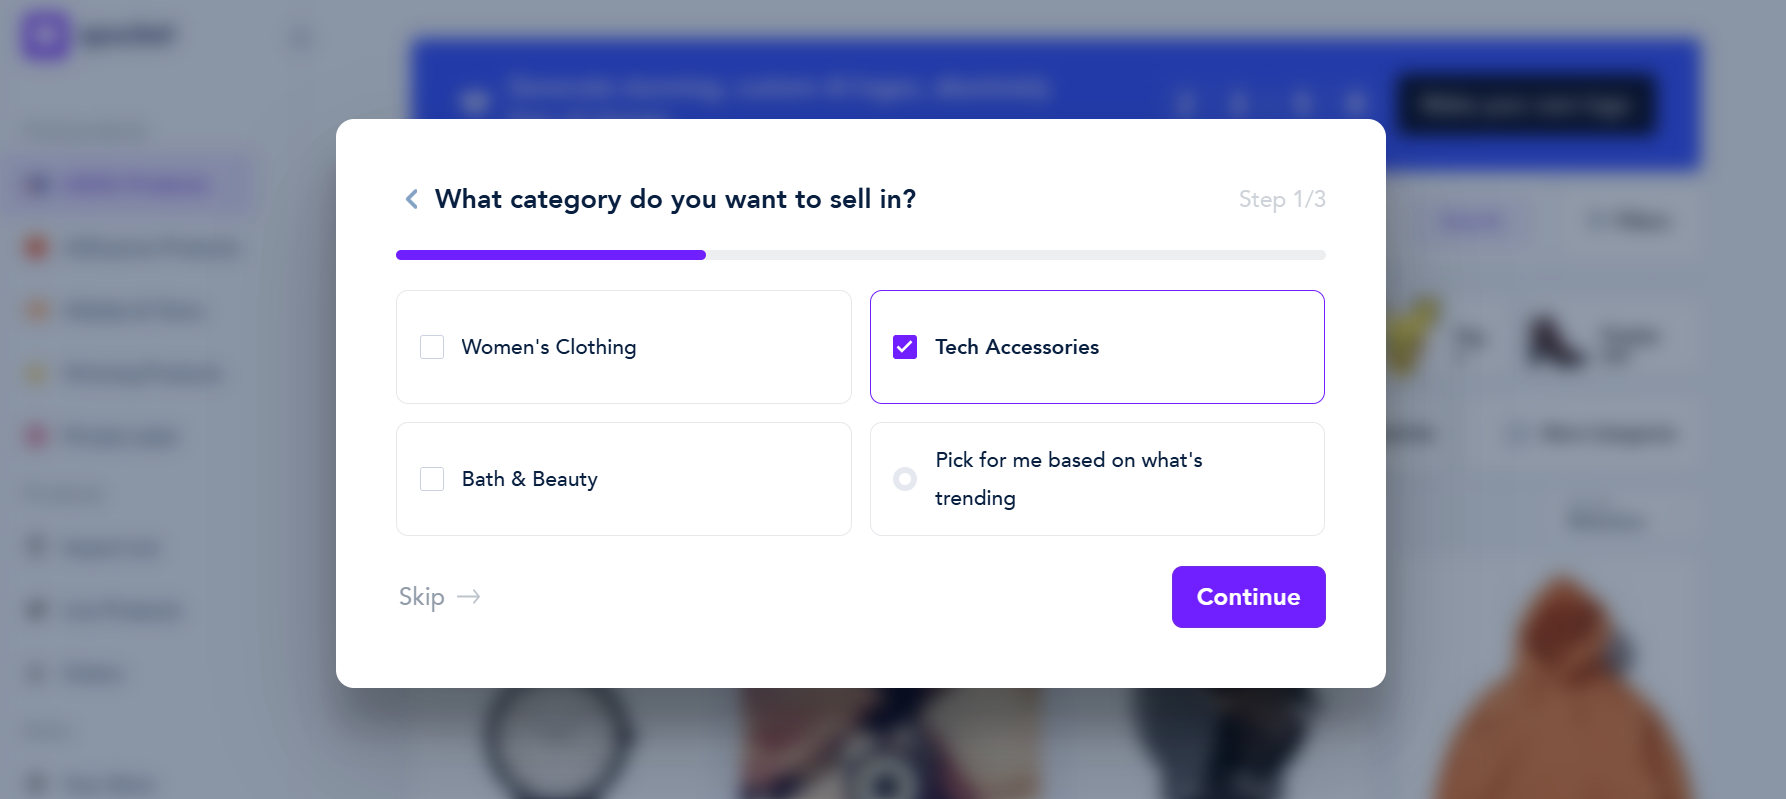This screenshot has width=1786, height=799.
Task: Go back using the left chevron
Action: [411, 199]
